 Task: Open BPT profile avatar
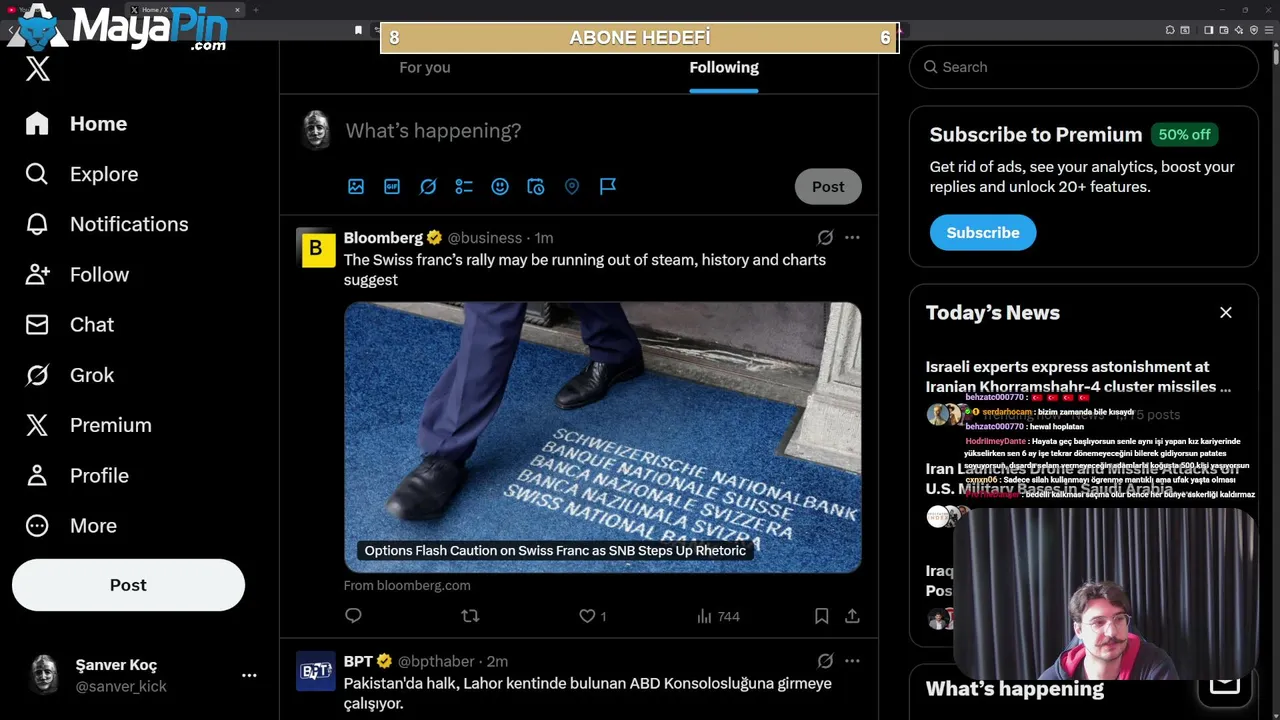tap(316, 671)
